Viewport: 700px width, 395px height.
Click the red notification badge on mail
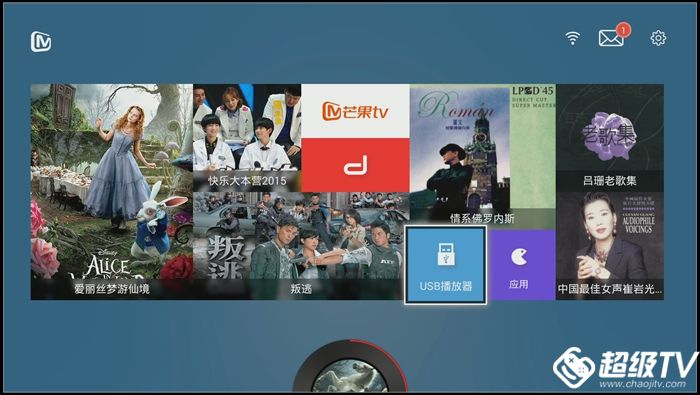tap(623, 30)
